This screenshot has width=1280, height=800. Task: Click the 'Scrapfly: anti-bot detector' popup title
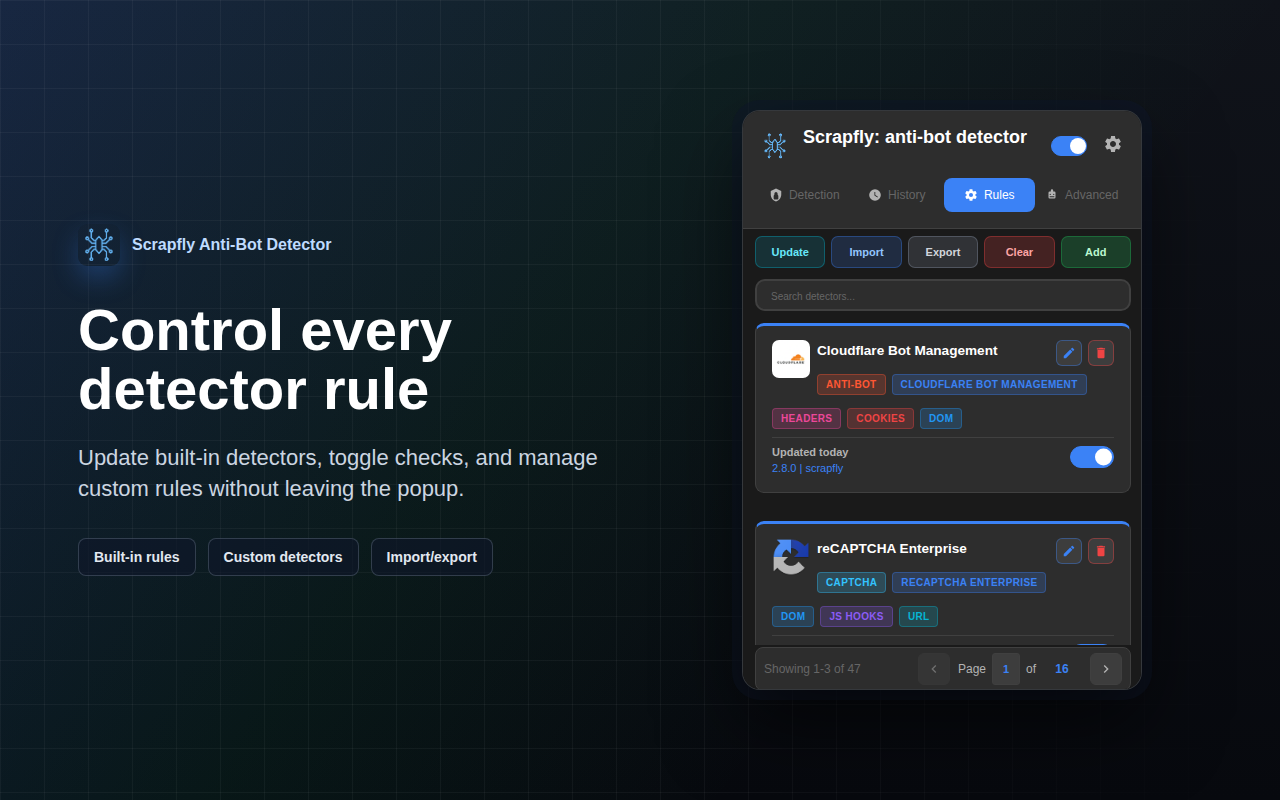tap(915, 137)
